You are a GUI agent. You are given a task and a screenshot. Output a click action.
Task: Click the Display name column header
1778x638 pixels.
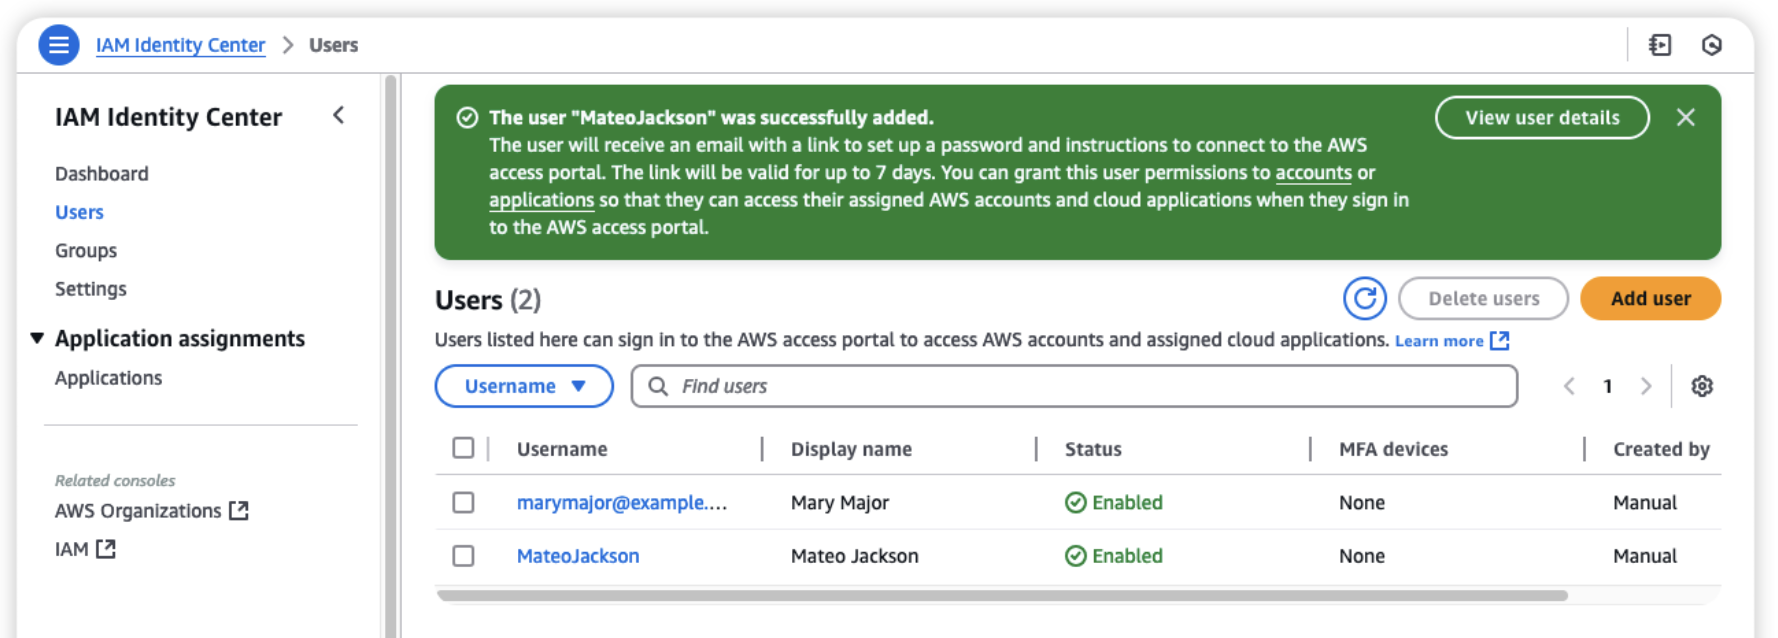click(851, 449)
